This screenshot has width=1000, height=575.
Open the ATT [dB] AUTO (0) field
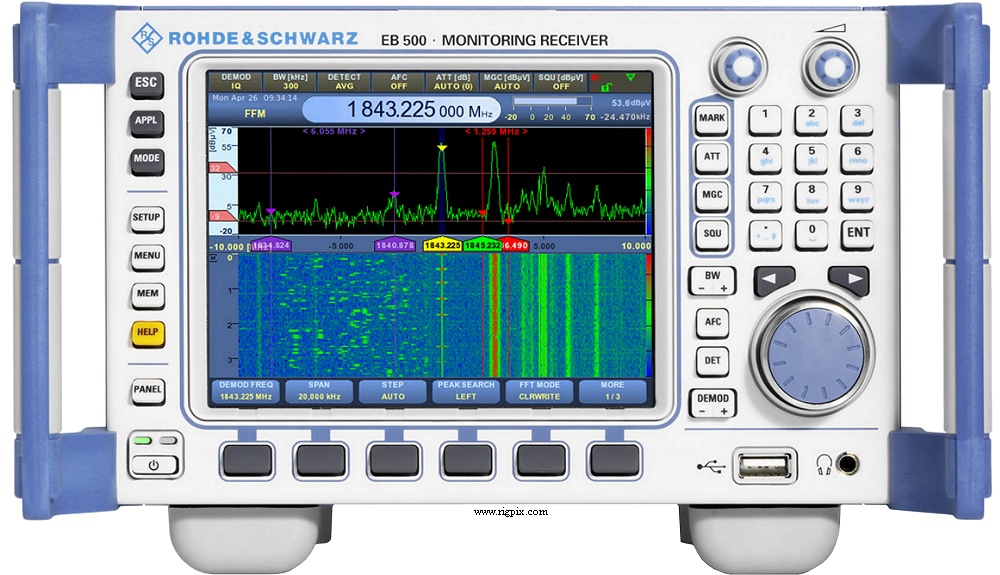click(x=453, y=82)
